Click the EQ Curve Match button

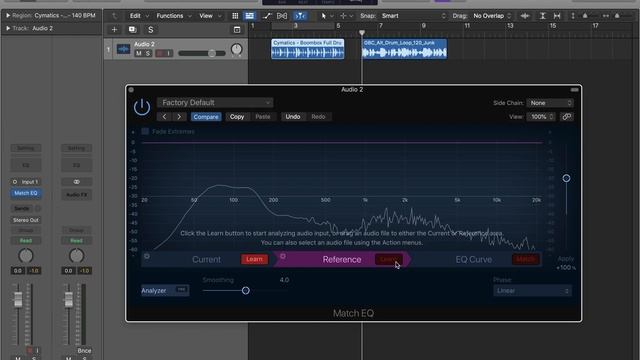(x=526, y=259)
